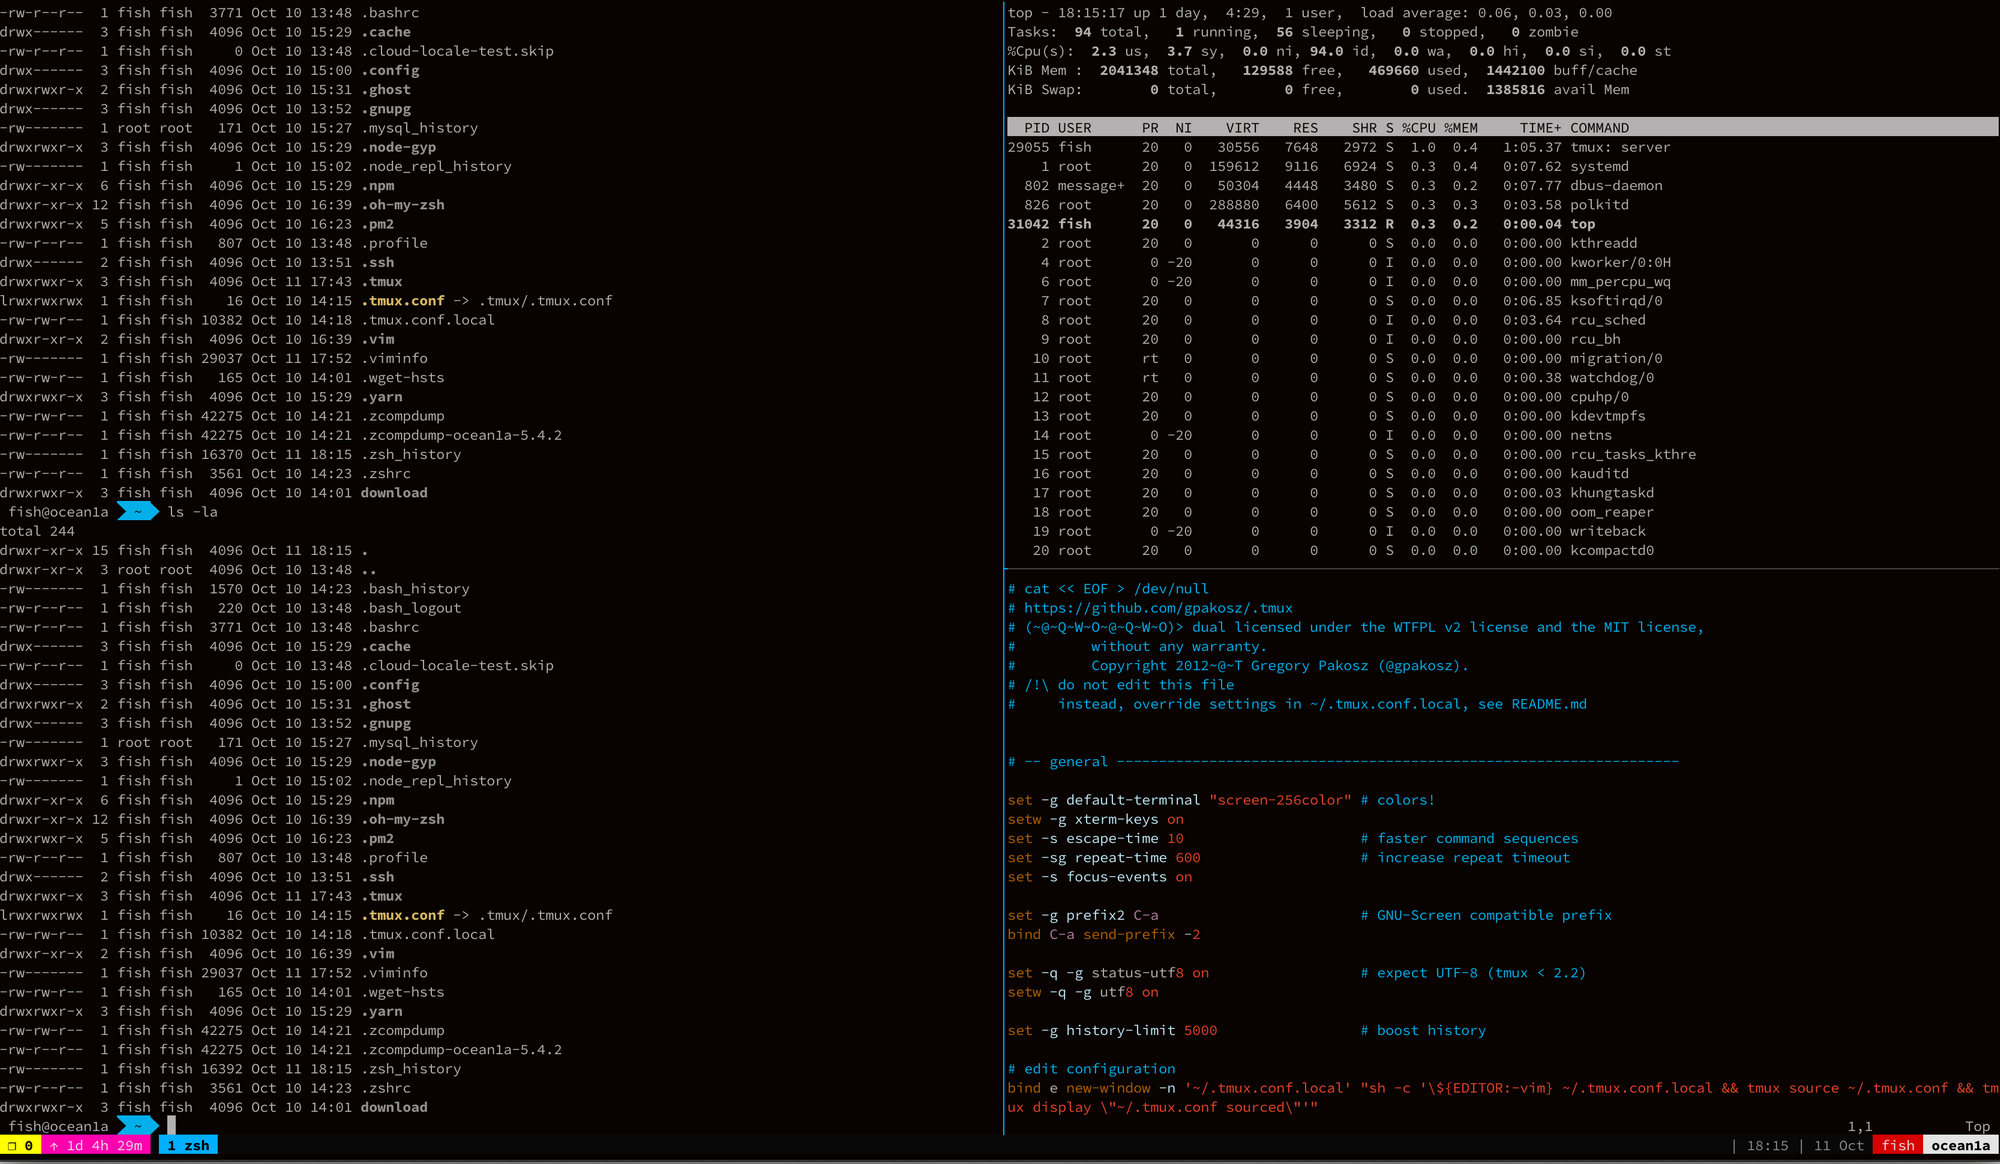The image size is (2000, 1164).
Task: Click the RES column header in top
Action: [1305, 128]
